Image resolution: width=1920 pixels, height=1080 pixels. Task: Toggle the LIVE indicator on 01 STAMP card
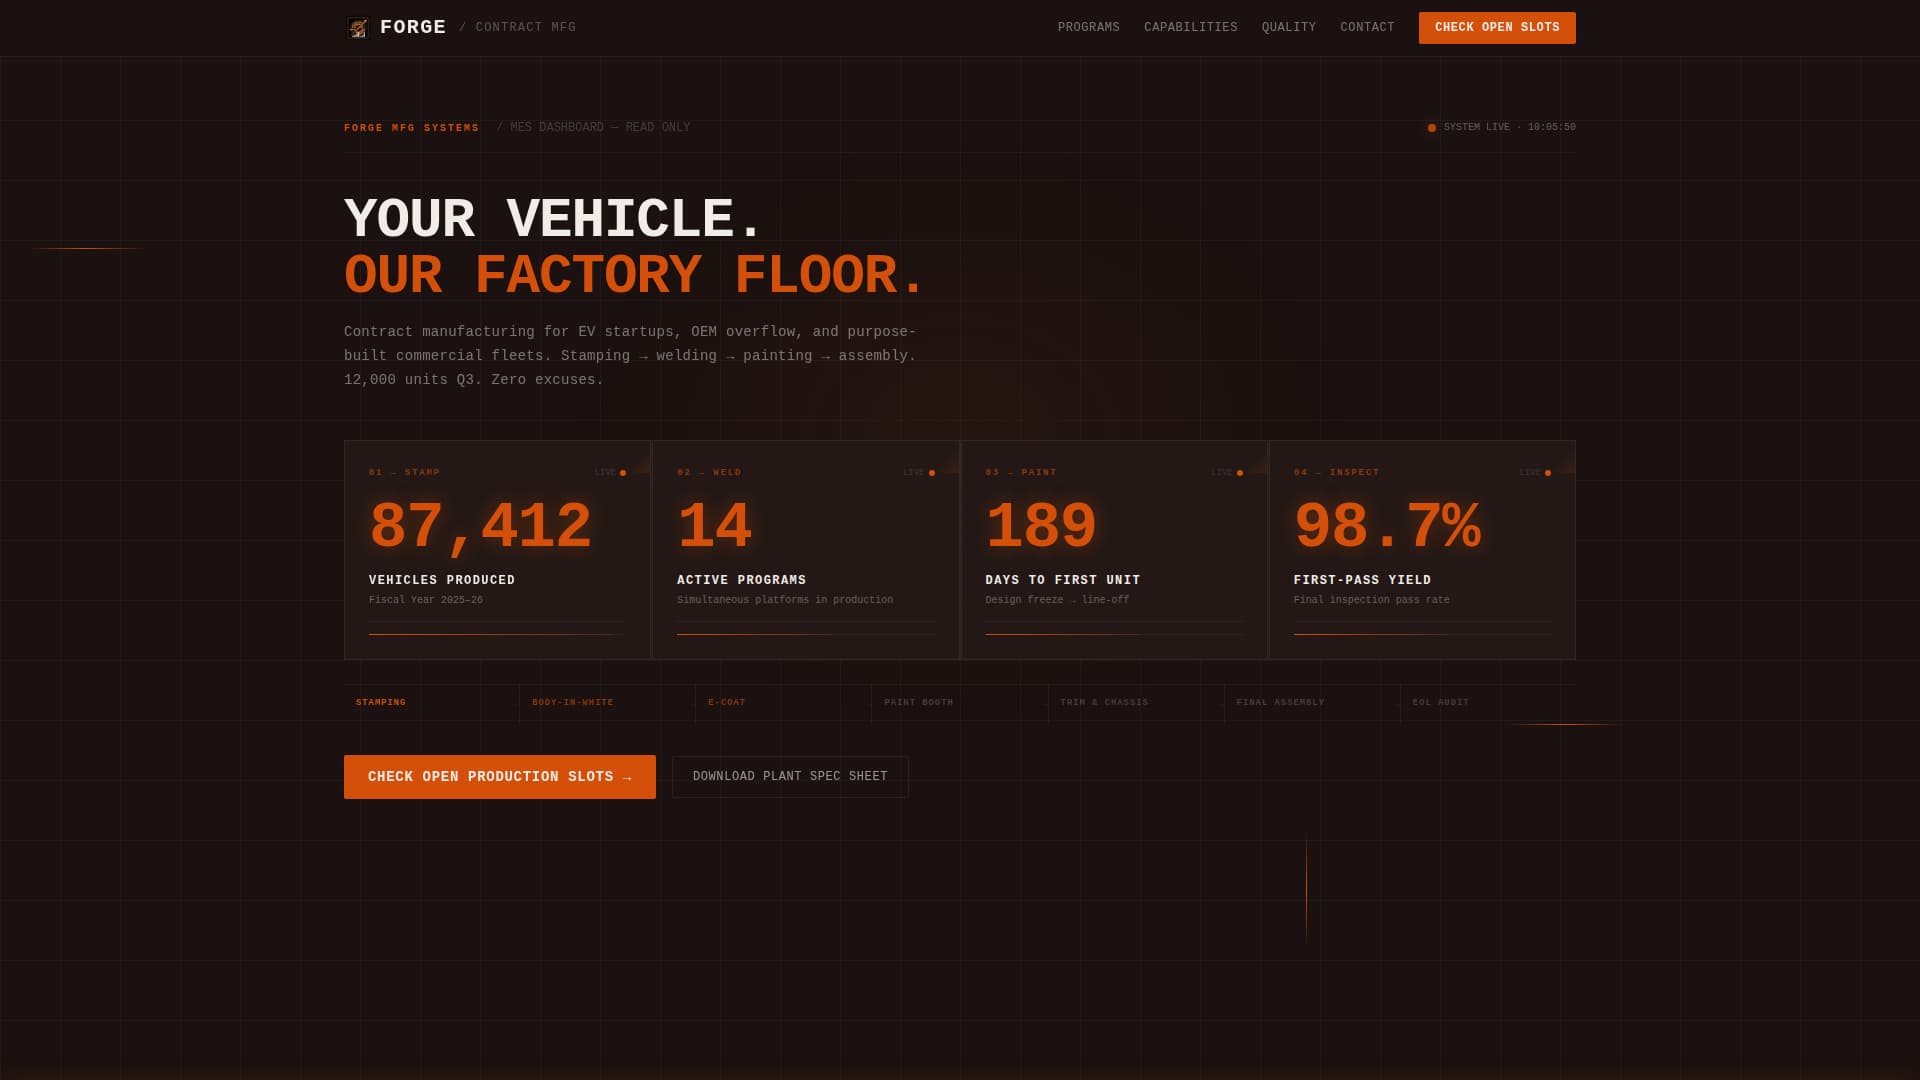[x=622, y=472]
